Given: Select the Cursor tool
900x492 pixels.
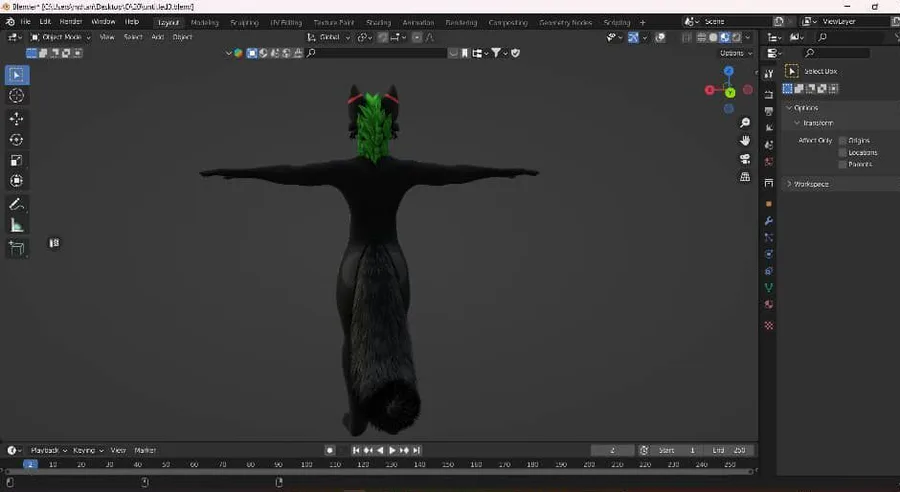Looking at the screenshot, I should click(x=17, y=96).
